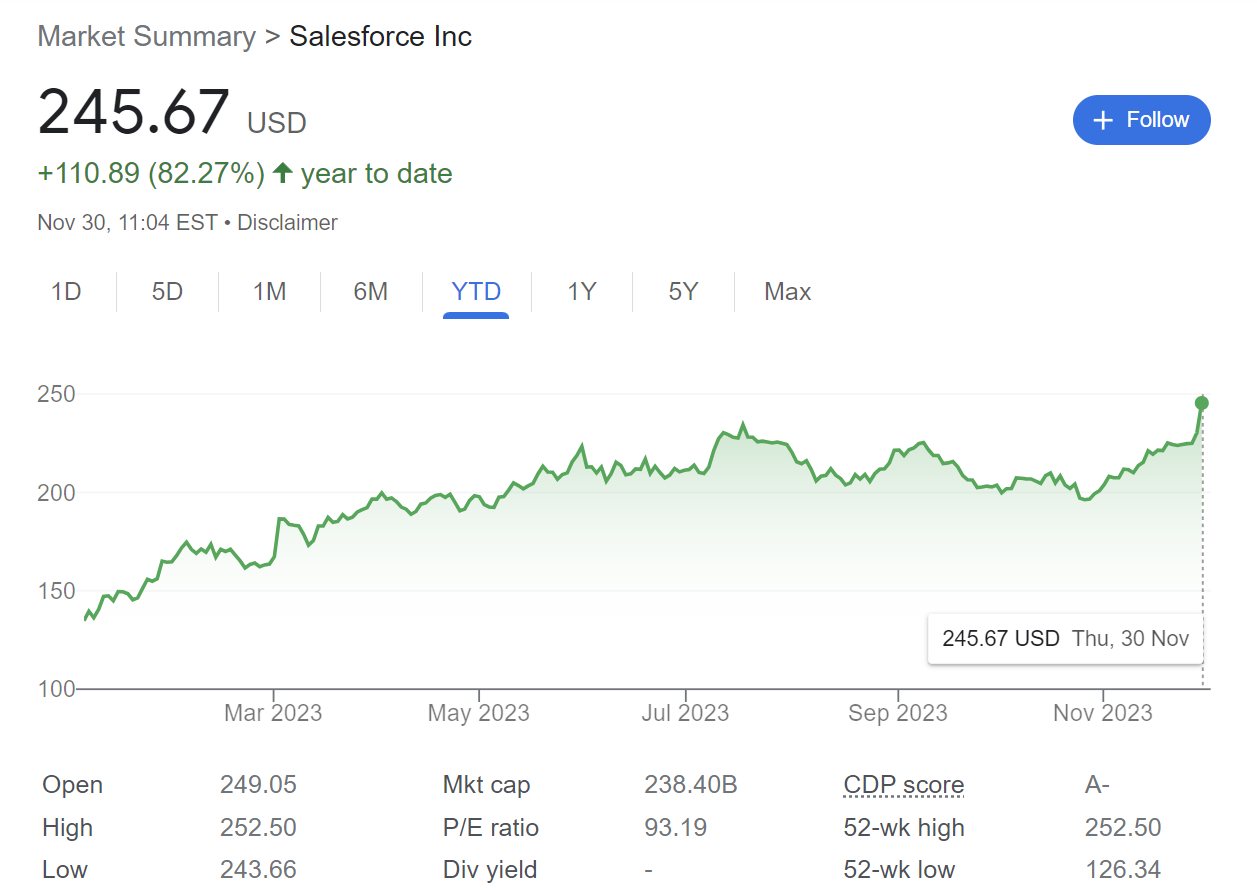1257x894 pixels.
Task: Select the YTD tab
Action: (476, 292)
